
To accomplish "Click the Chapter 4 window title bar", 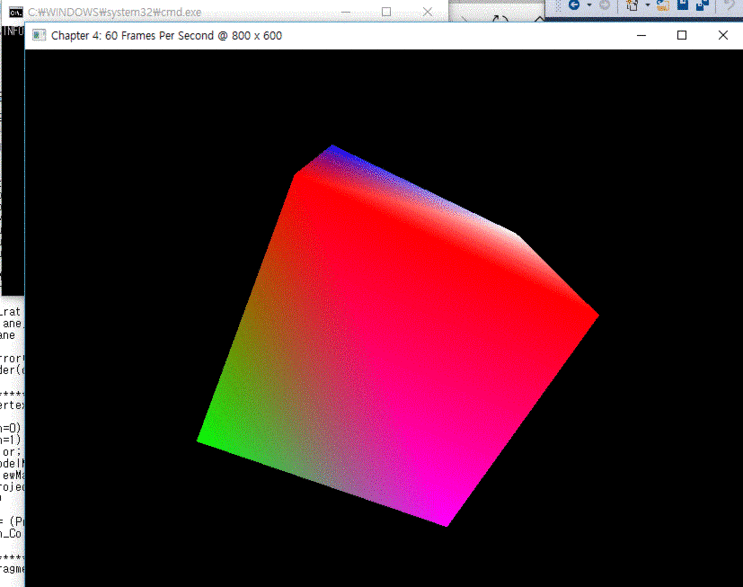I will pos(400,35).
